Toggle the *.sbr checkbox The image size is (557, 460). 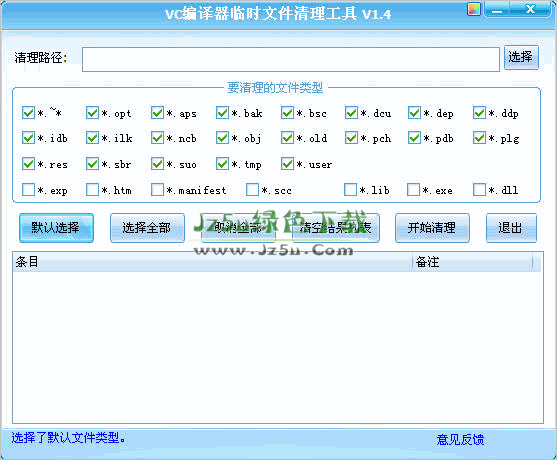pyautogui.click(x=92, y=164)
